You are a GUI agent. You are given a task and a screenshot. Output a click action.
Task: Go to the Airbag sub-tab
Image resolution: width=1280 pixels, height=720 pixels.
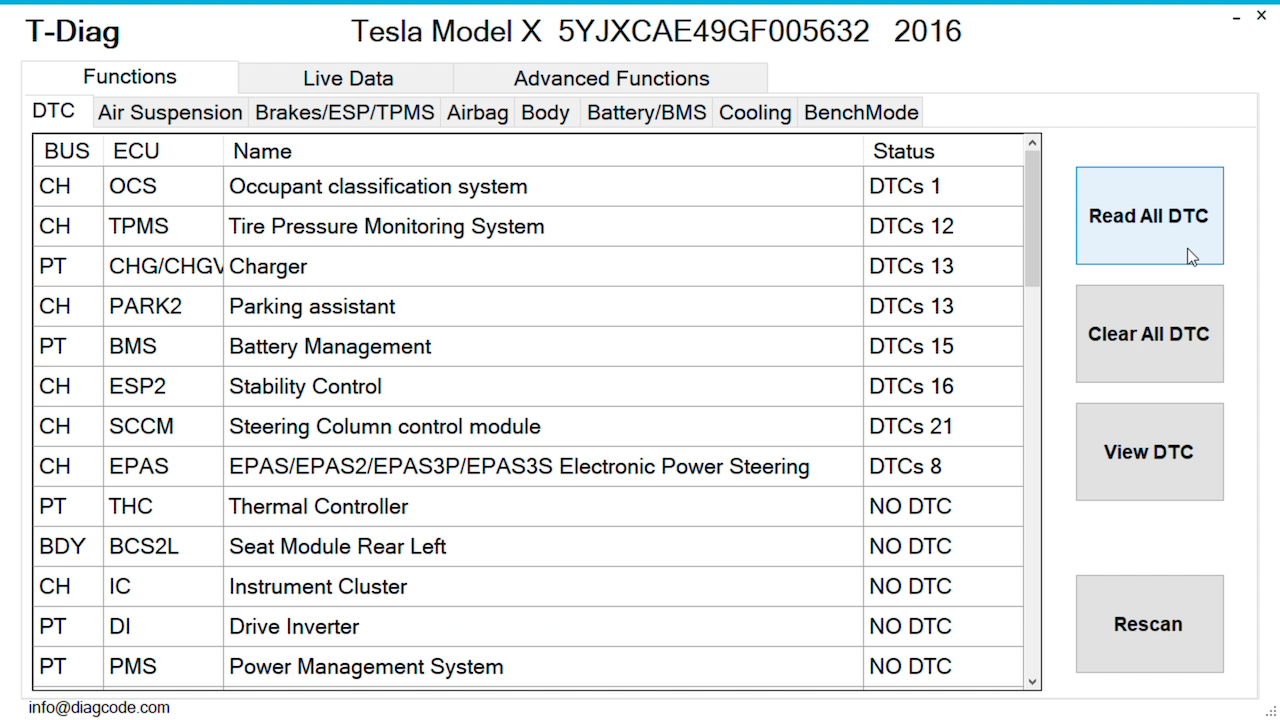click(x=477, y=112)
